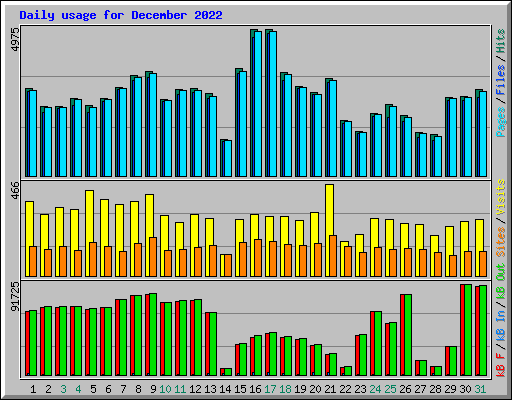Select the tallest yellow visits bar, day 21
The height and width of the screenshot is (400, 512).
pos(329,230)
